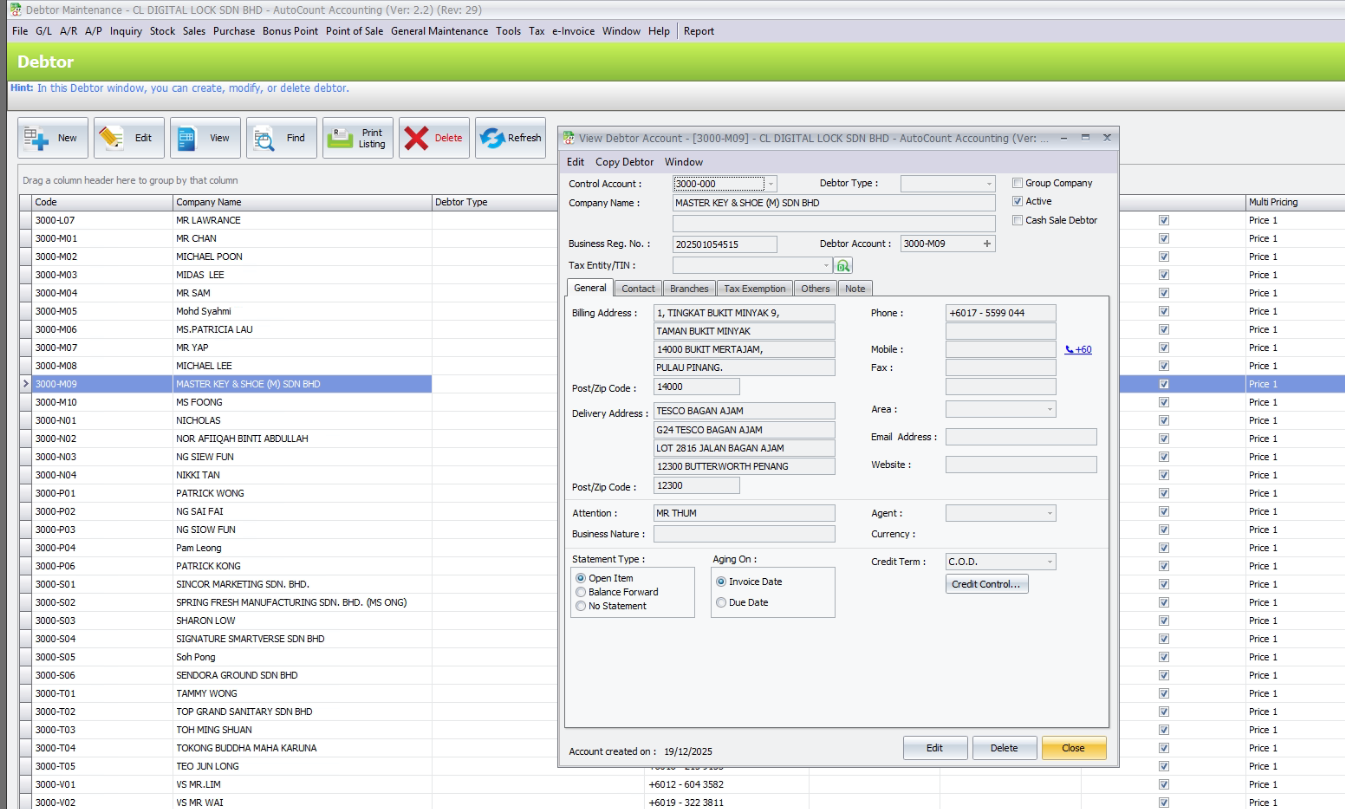
Task: Choose Balance Forward statement type
Action: (x=580, y=592)
